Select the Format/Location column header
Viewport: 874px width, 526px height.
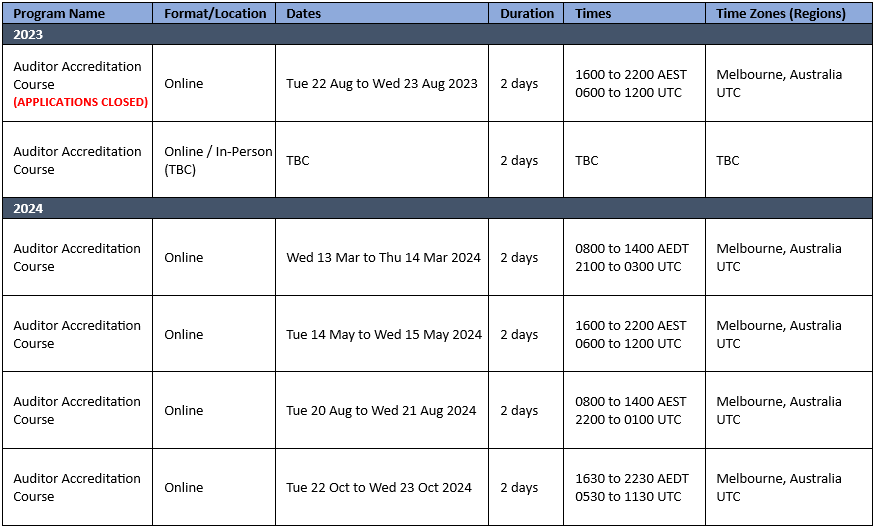(215, 13)
